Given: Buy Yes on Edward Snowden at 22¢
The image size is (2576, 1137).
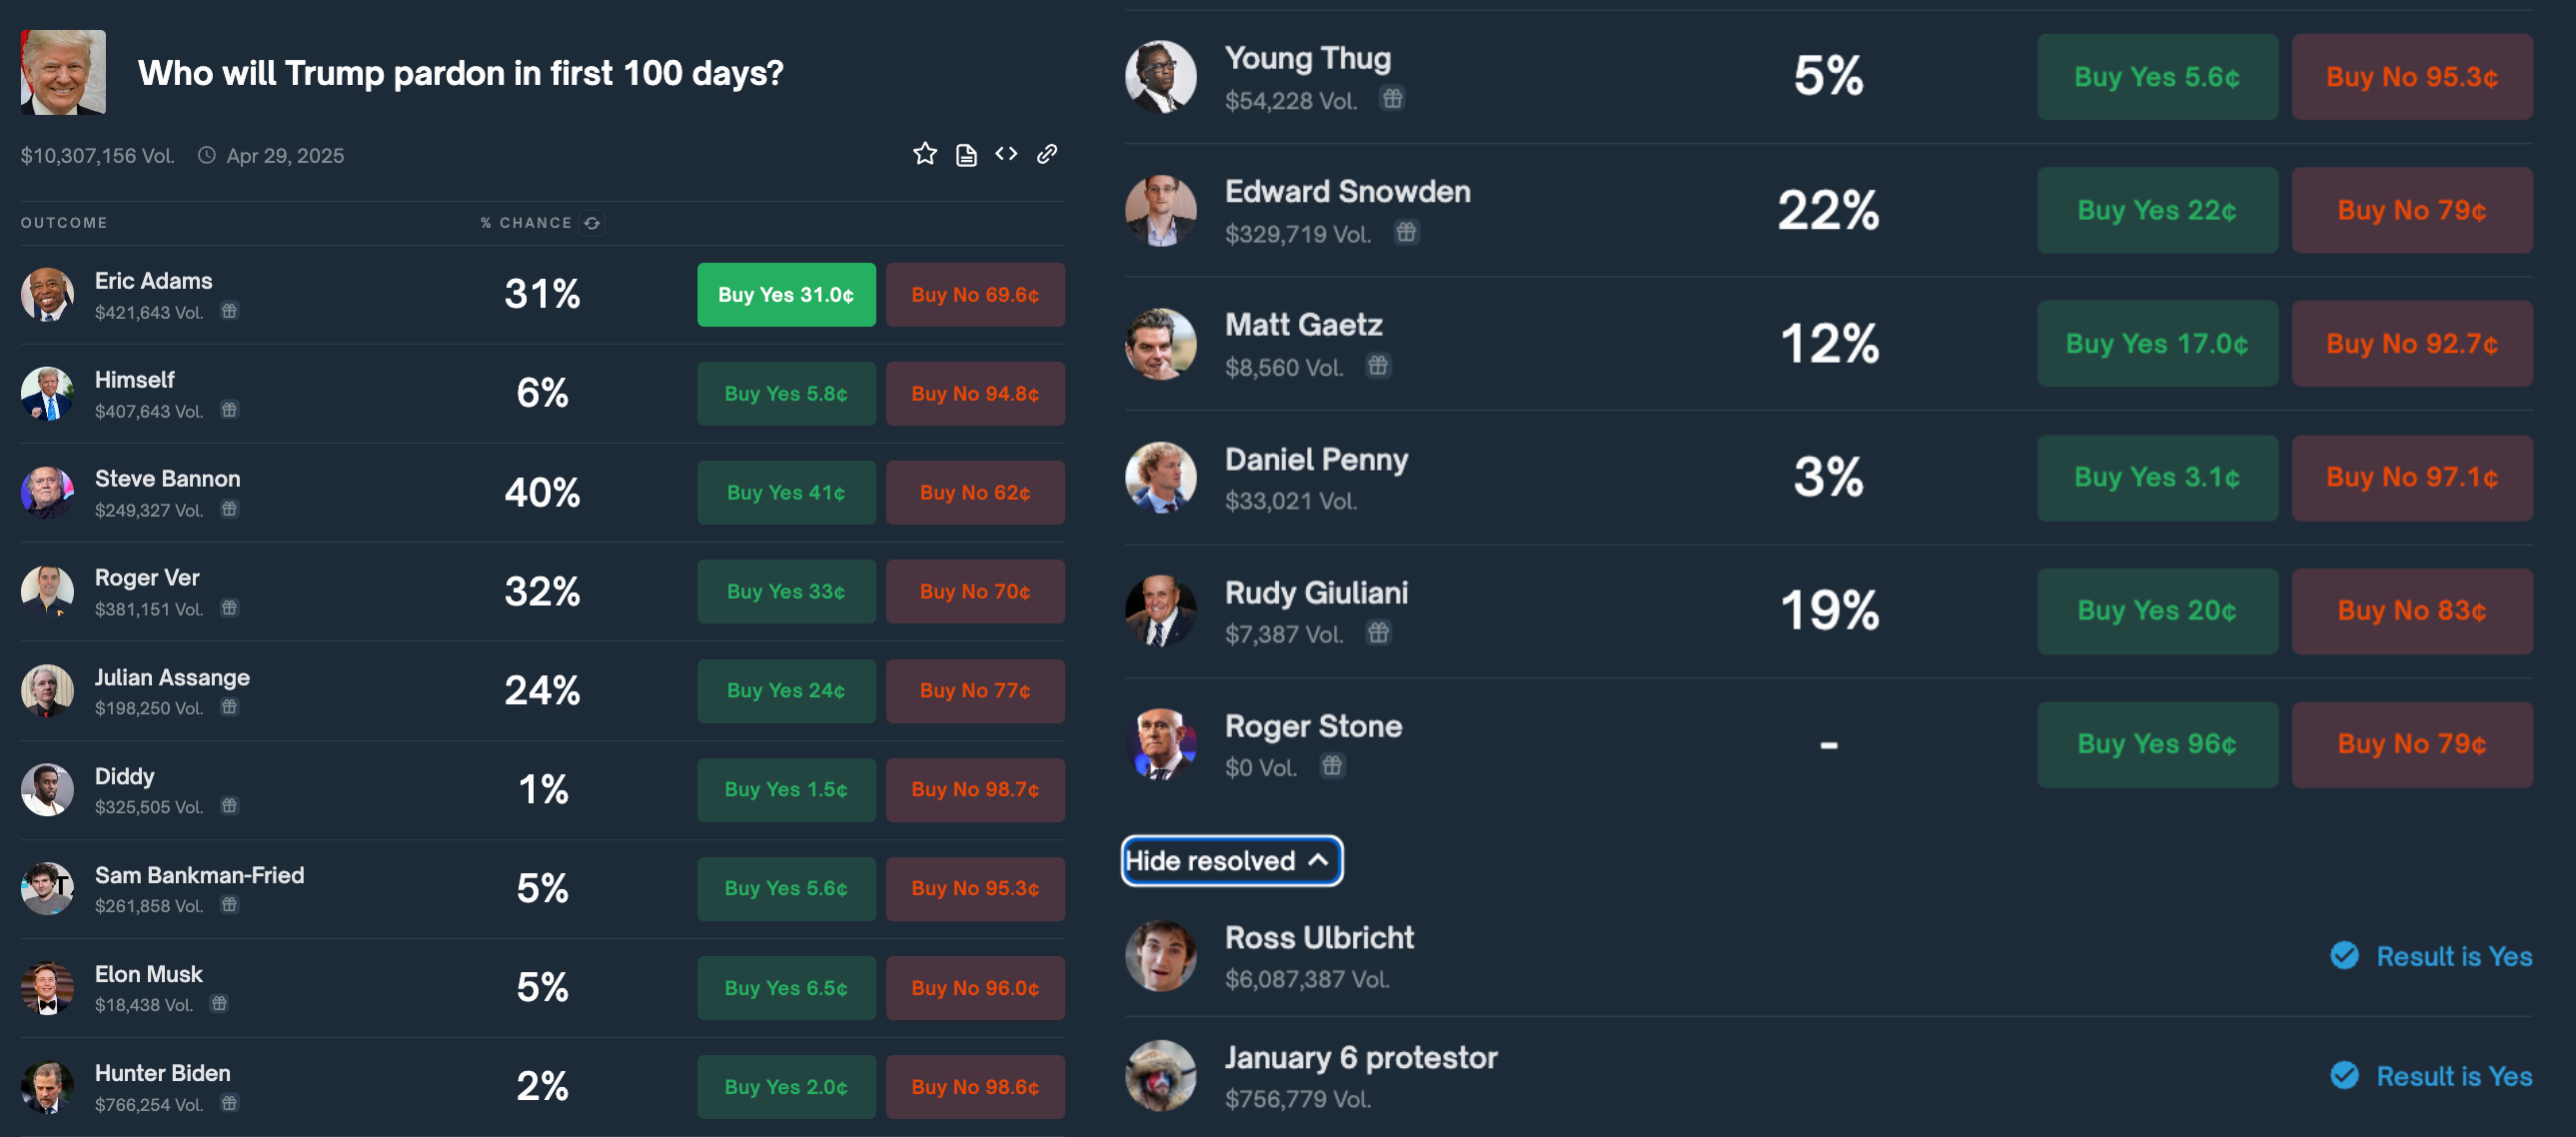Looking at the screenshot, I should click(2157, 210).
